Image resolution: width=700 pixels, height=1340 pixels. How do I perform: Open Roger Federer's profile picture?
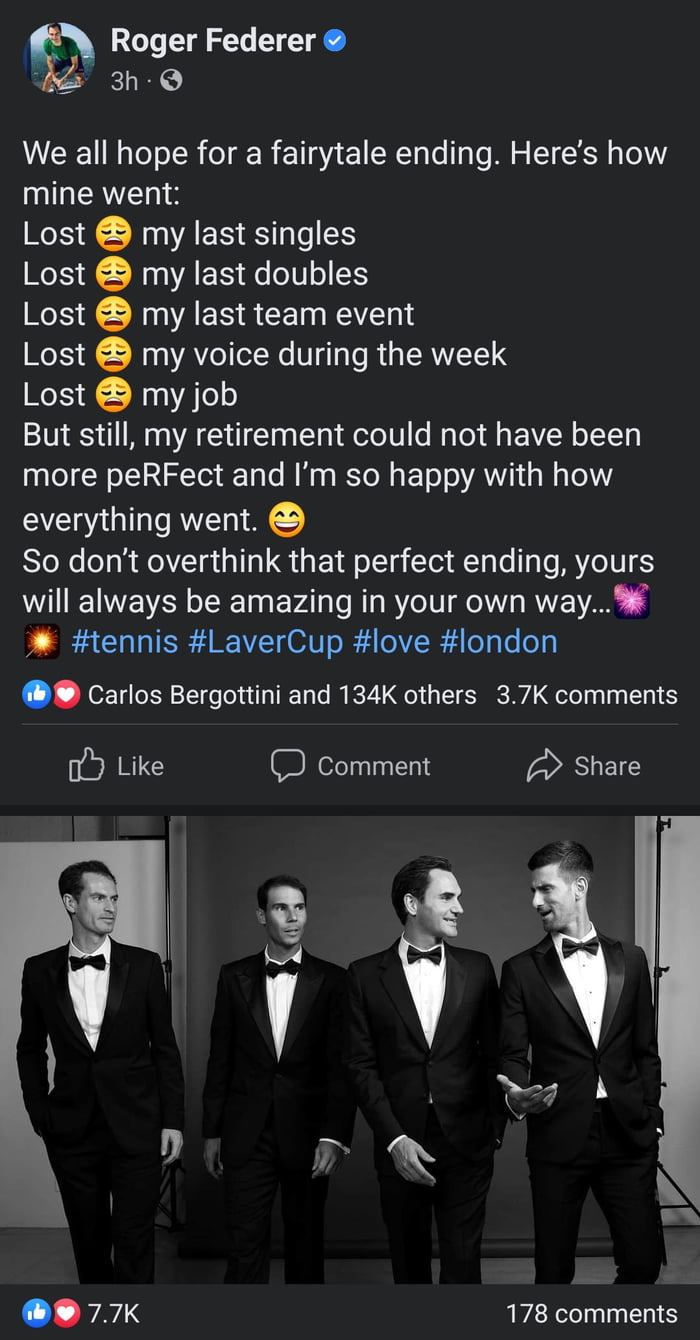click(59, 58)
